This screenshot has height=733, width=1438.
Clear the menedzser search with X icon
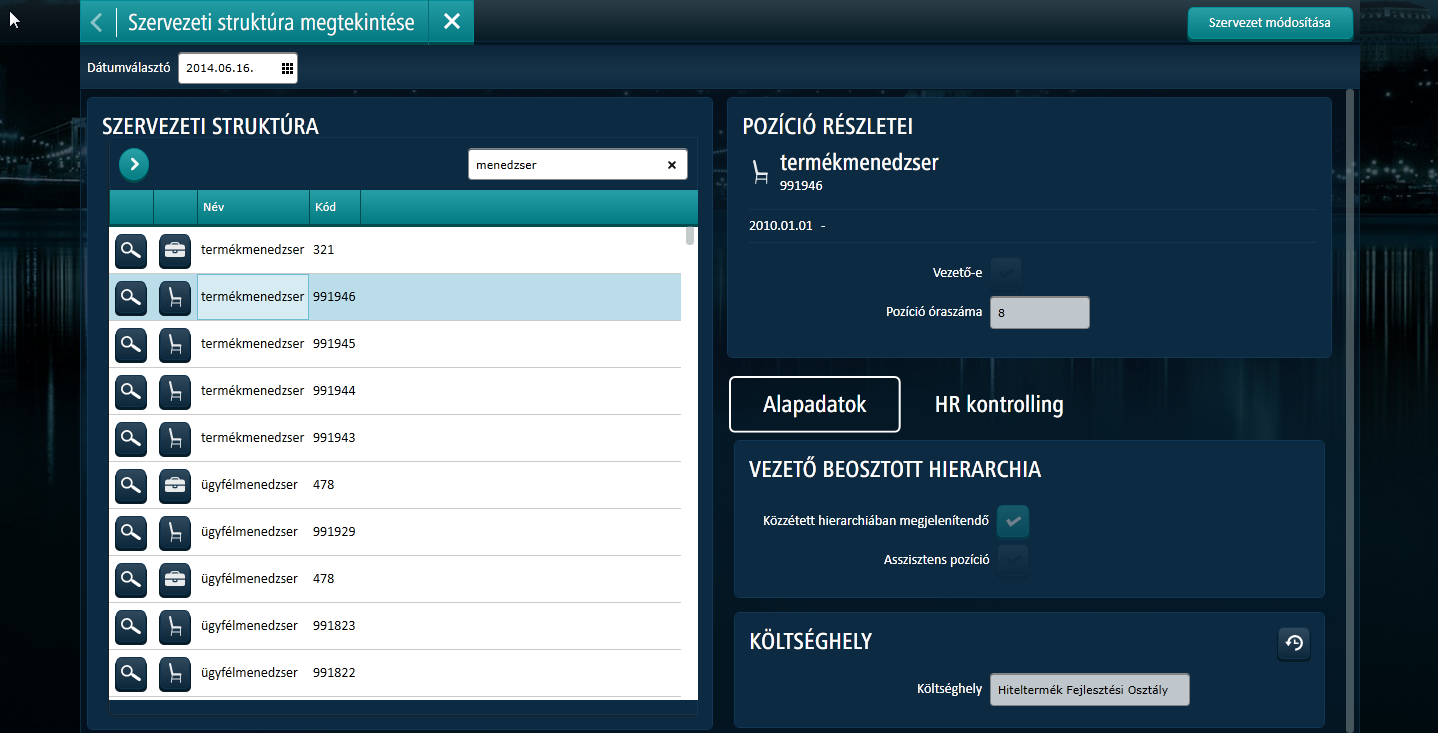coord(672,165)
